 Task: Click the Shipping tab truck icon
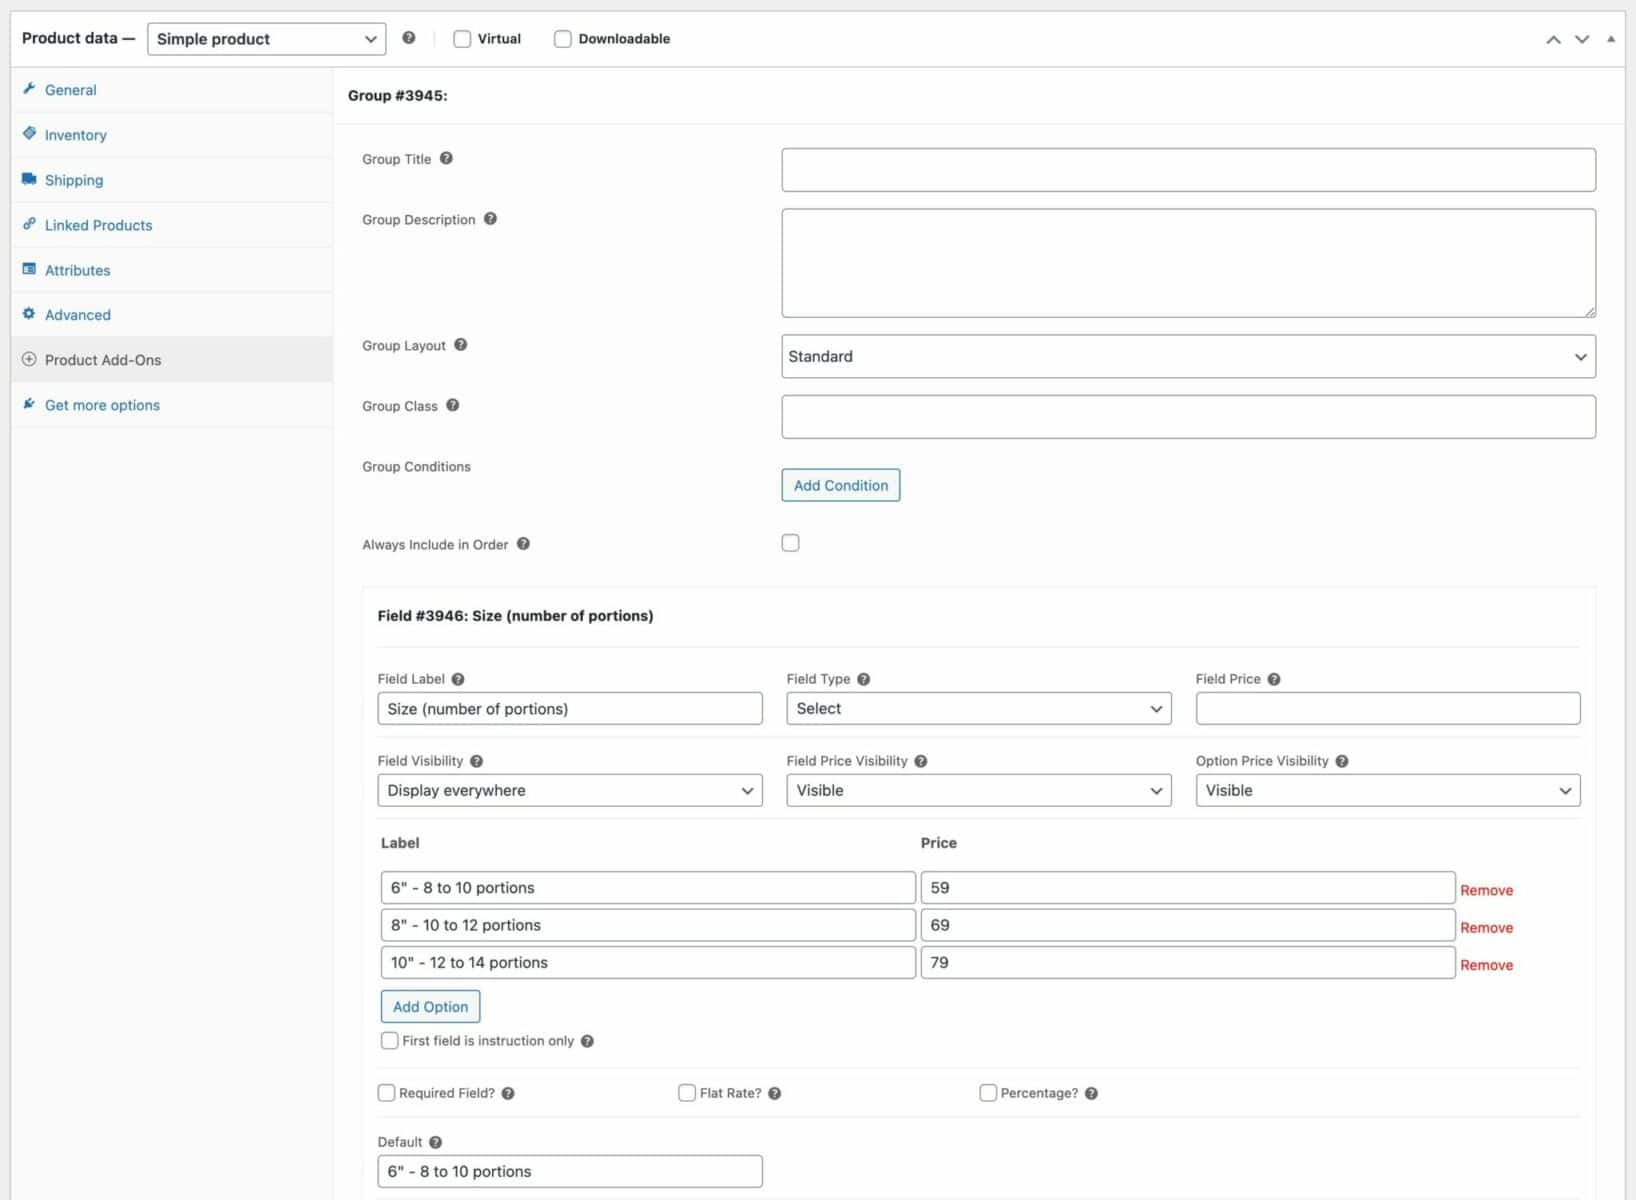click(x=29, y=179)
